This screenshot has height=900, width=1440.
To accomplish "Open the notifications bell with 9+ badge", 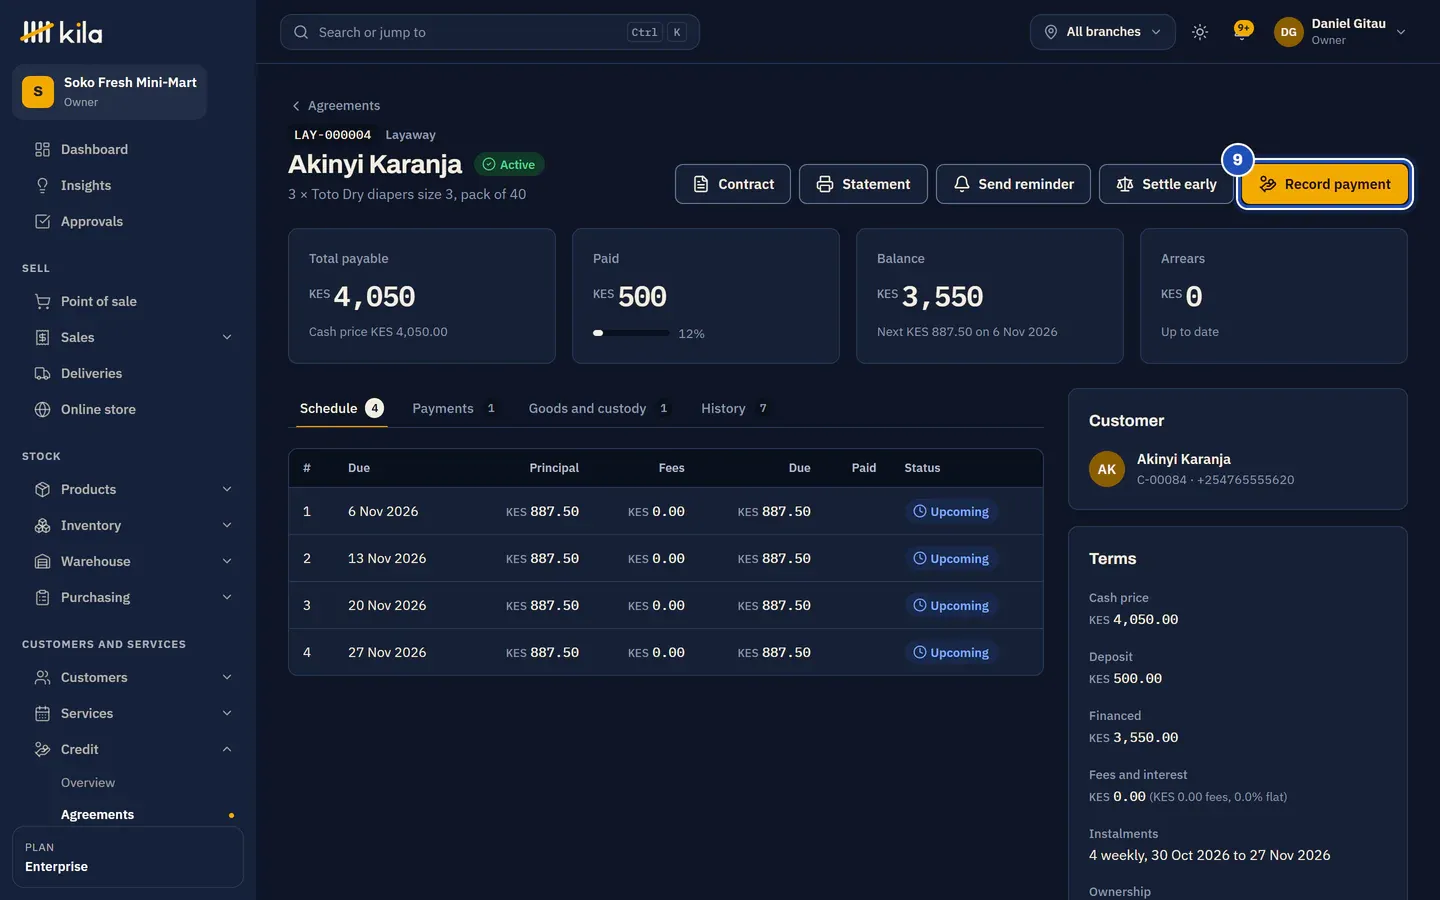I will (x=1243, y=31).
